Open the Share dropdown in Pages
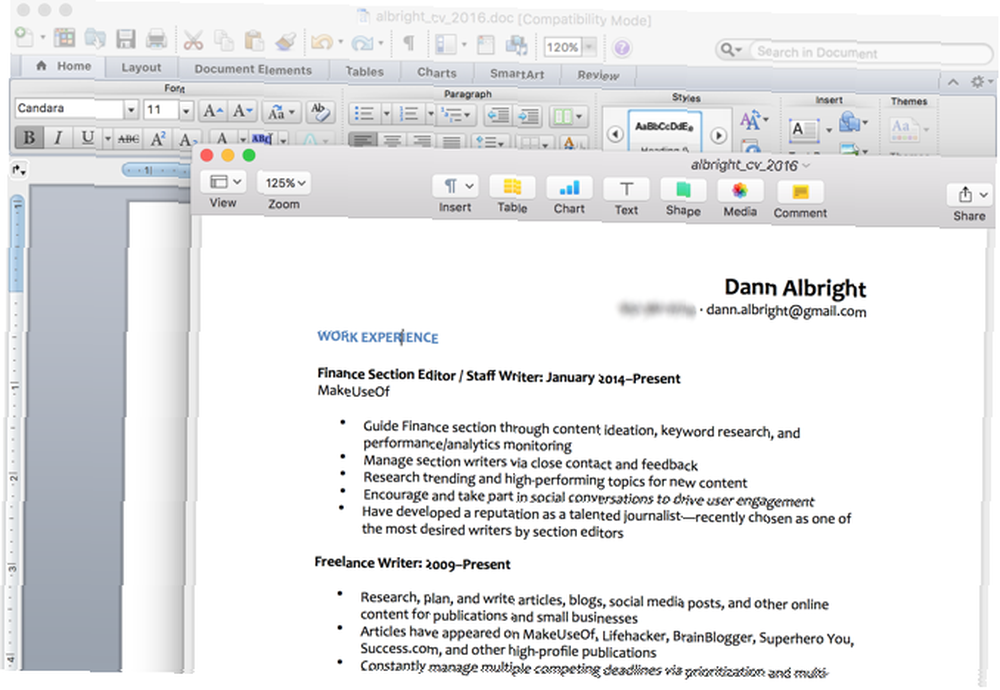 pos(969,195)
